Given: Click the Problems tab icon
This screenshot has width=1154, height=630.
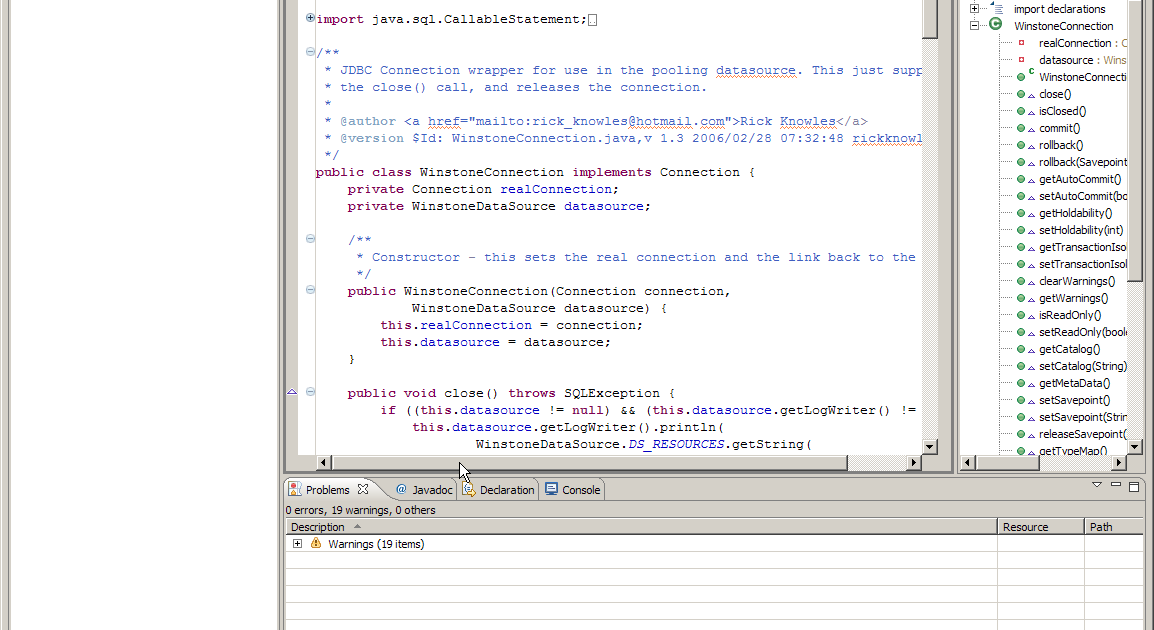Looking at the screenshot, I should click(x=294, y=489).
